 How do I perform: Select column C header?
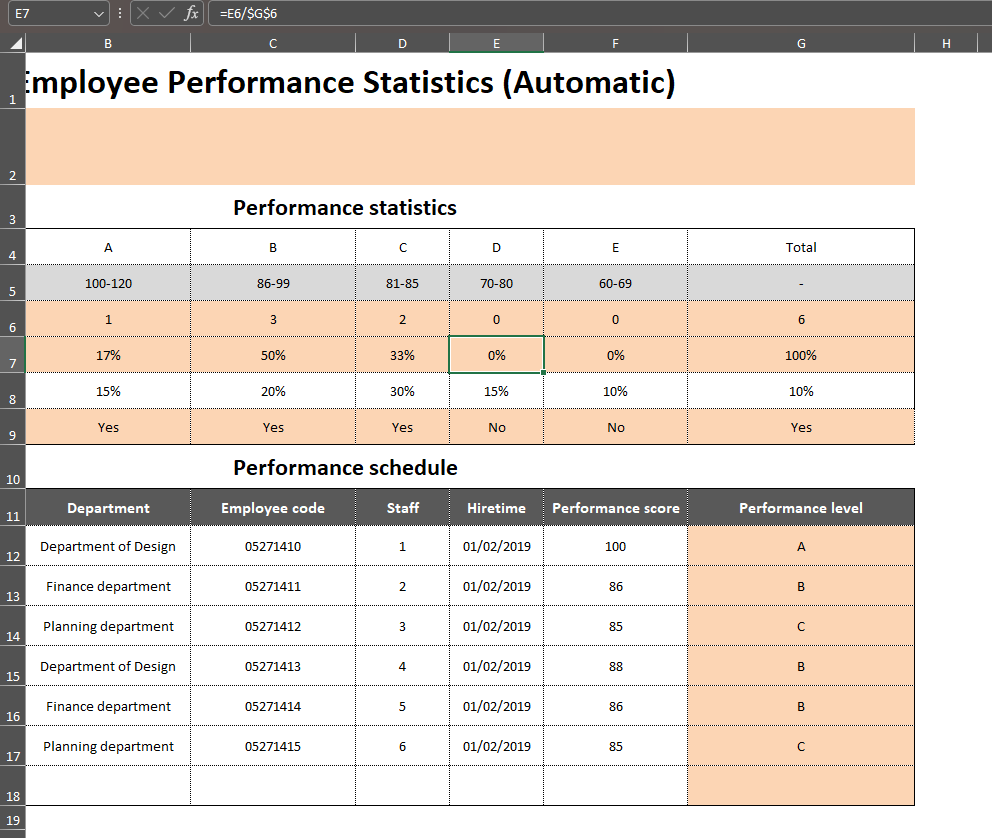click(x=273, y=43)
